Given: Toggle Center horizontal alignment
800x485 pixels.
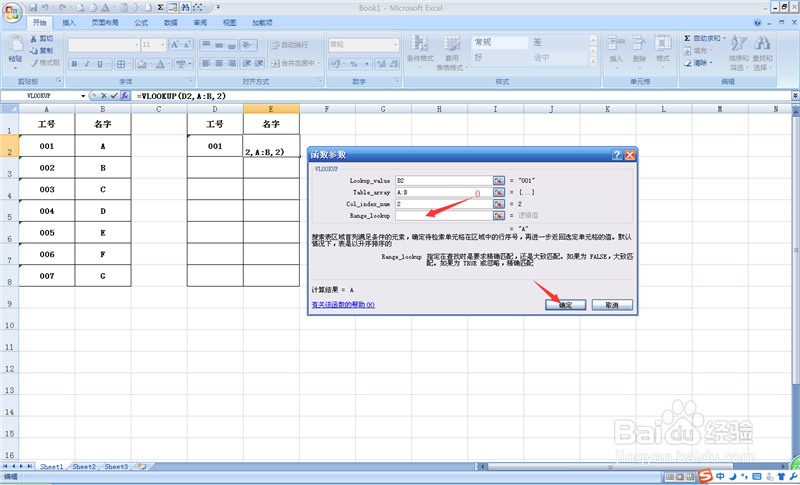Looking at the screenshot, I should click(219, 63).
